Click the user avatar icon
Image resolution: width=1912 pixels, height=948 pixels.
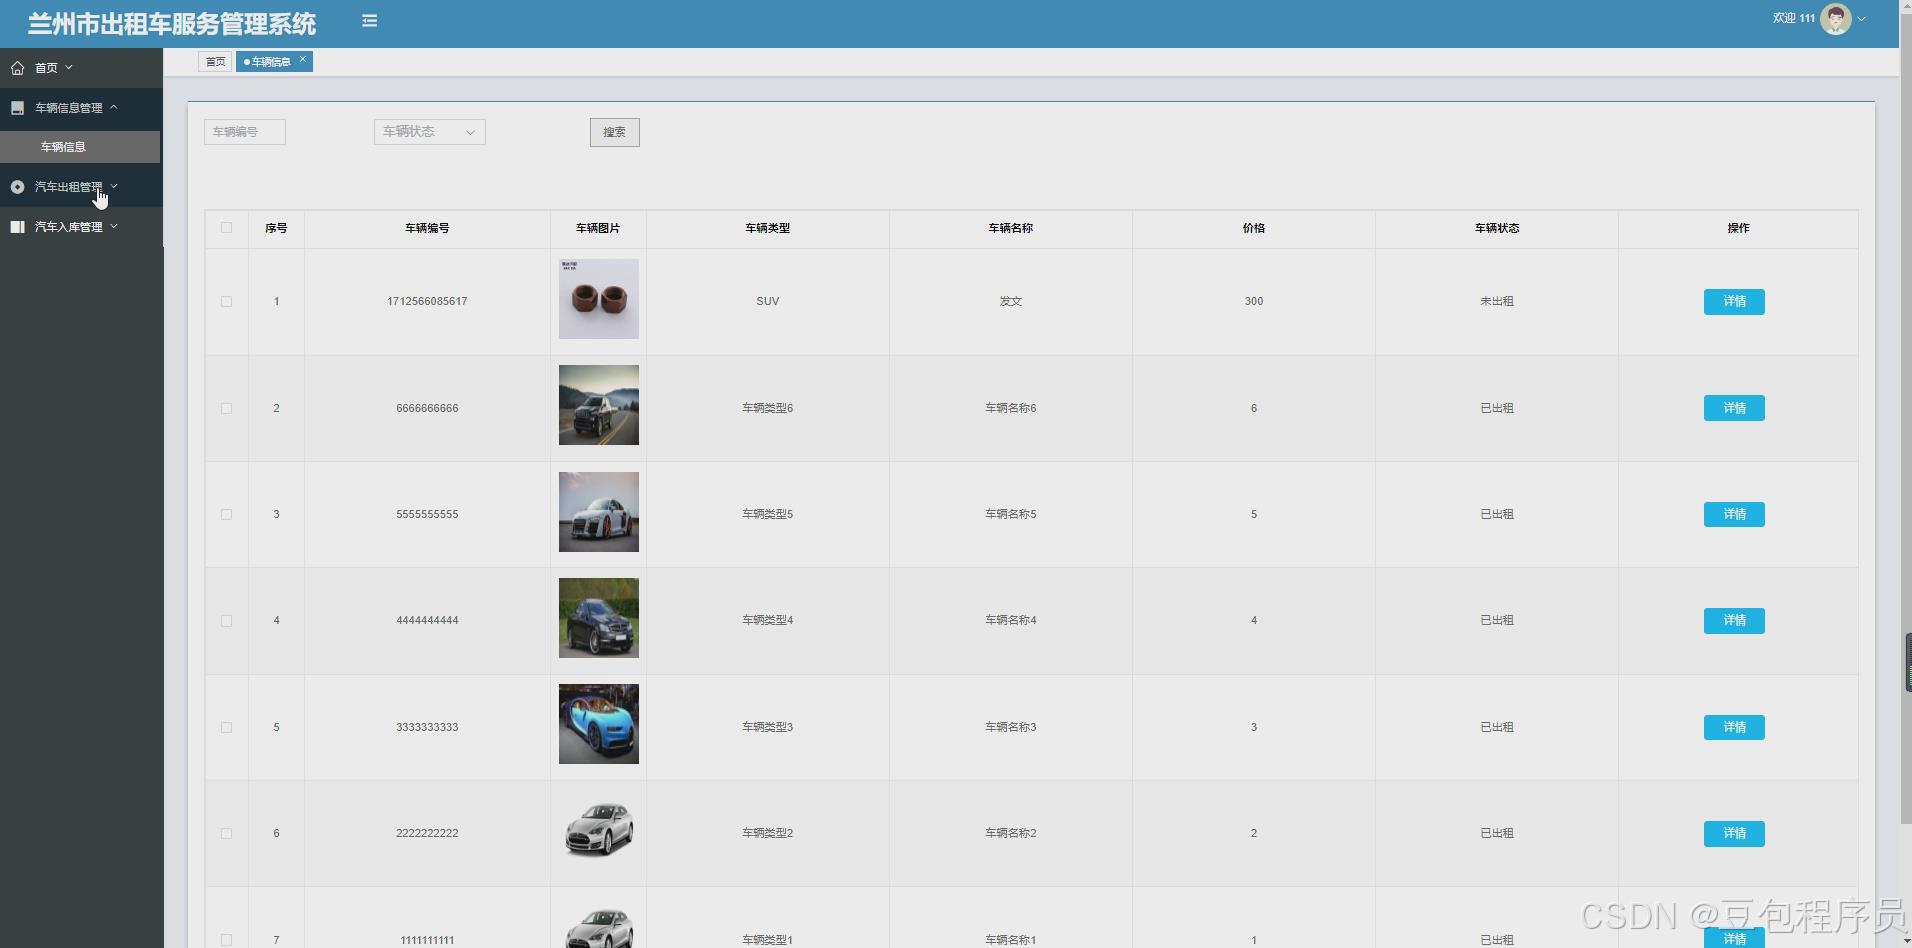coord(1836,18)
